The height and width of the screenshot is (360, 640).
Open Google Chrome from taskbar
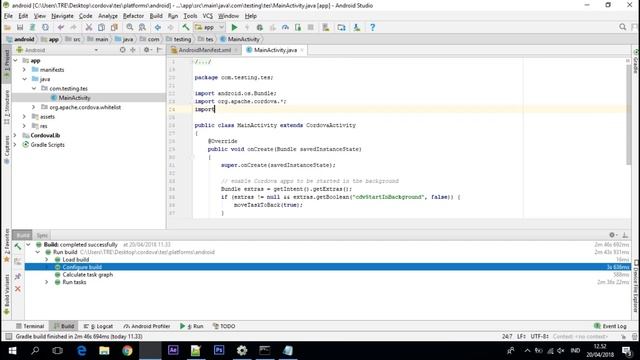click(x=127, y=351)
